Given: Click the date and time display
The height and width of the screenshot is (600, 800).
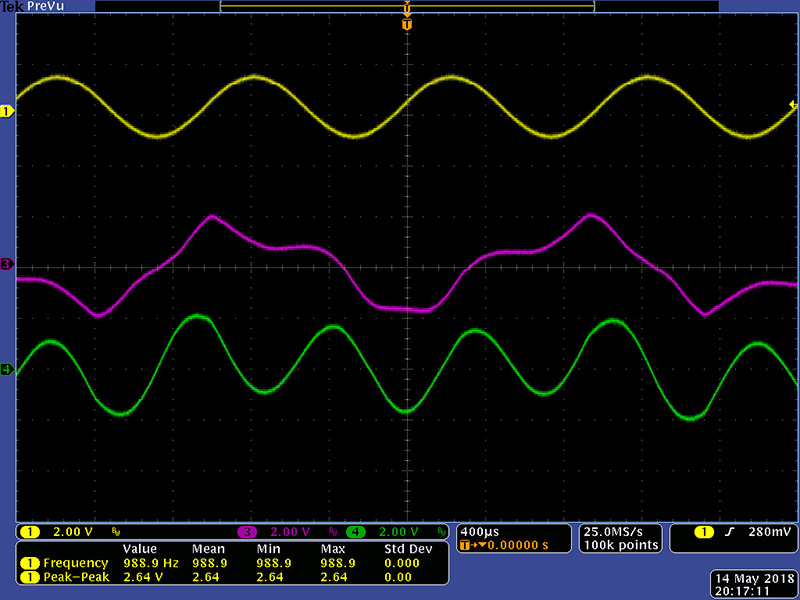Looking at the screenshot, I should point(752,585).
